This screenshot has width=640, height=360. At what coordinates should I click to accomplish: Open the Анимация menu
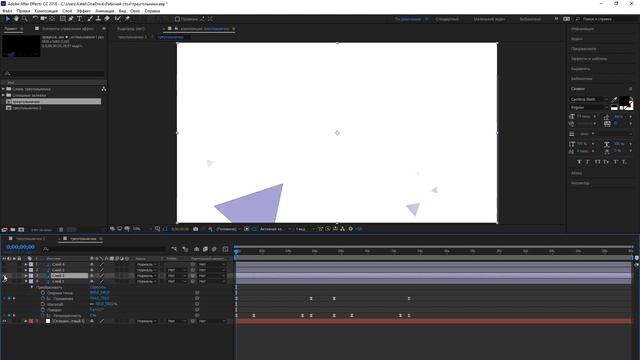click(x=105, y=11)
